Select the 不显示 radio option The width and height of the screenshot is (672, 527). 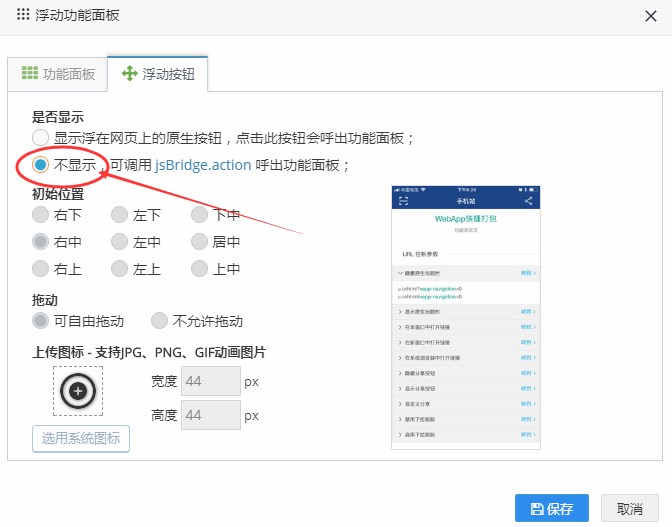pos(40,165)
